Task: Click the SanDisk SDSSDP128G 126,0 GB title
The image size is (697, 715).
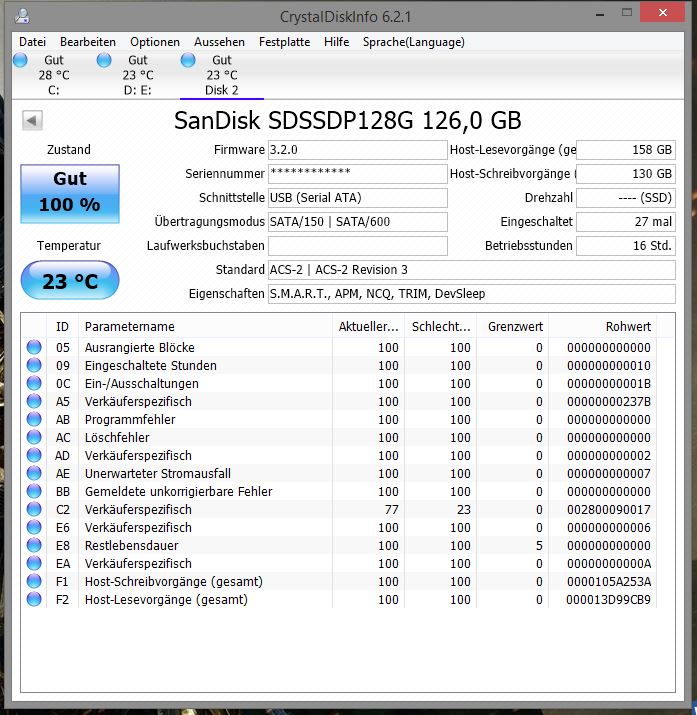Action: coord(347,120)
